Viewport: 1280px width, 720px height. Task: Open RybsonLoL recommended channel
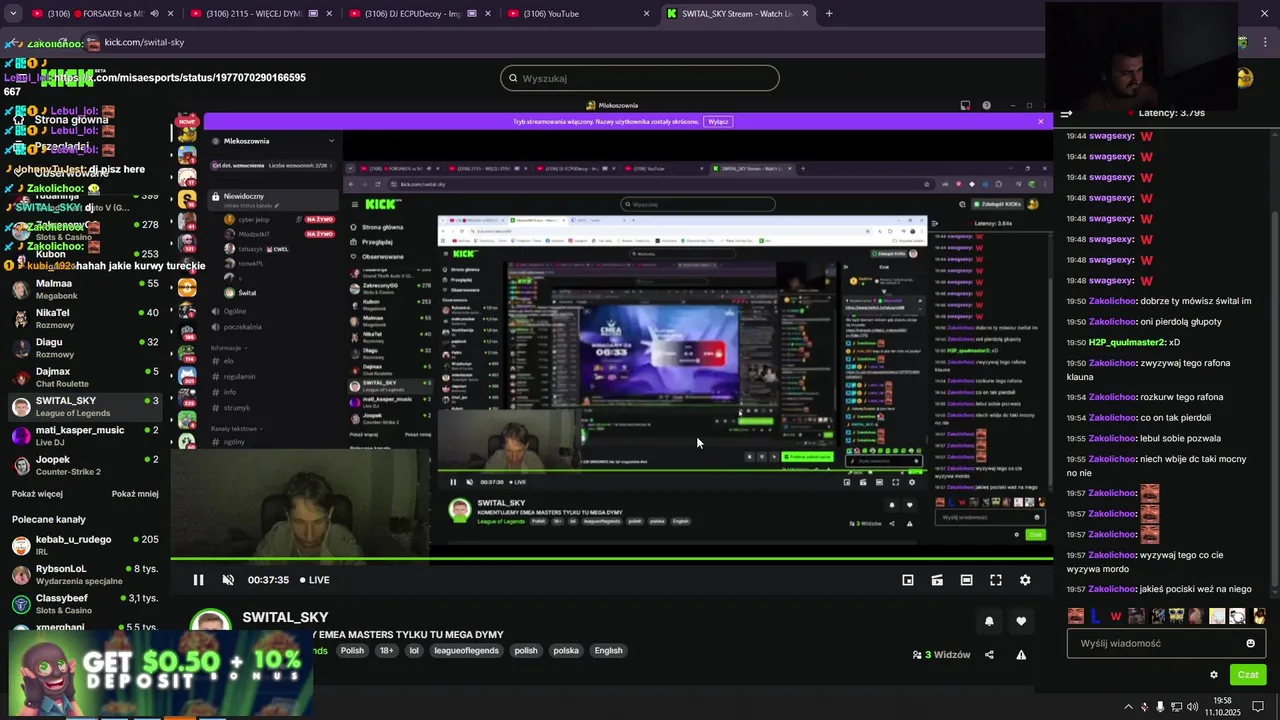pos(85,575)
